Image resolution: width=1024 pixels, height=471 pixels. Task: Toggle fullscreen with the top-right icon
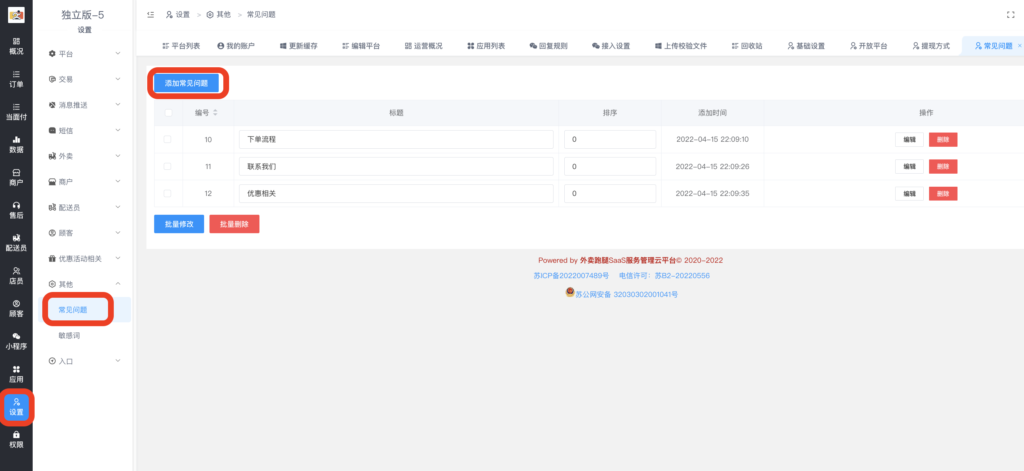(x=1010, y=15)
